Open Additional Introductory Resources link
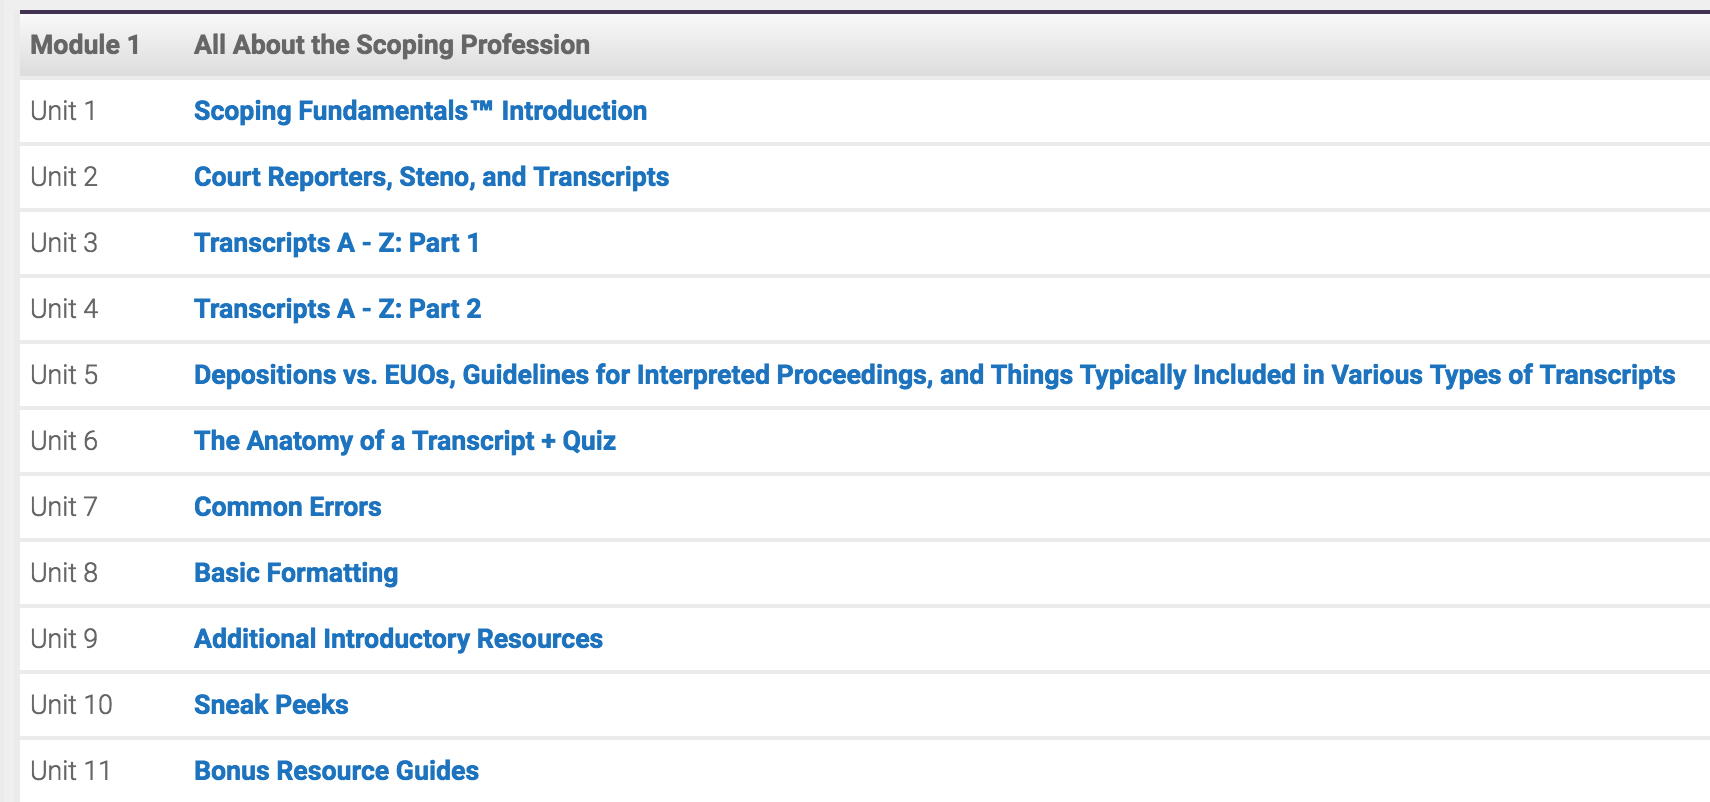1710x802 pixels. tap(398, 639)
